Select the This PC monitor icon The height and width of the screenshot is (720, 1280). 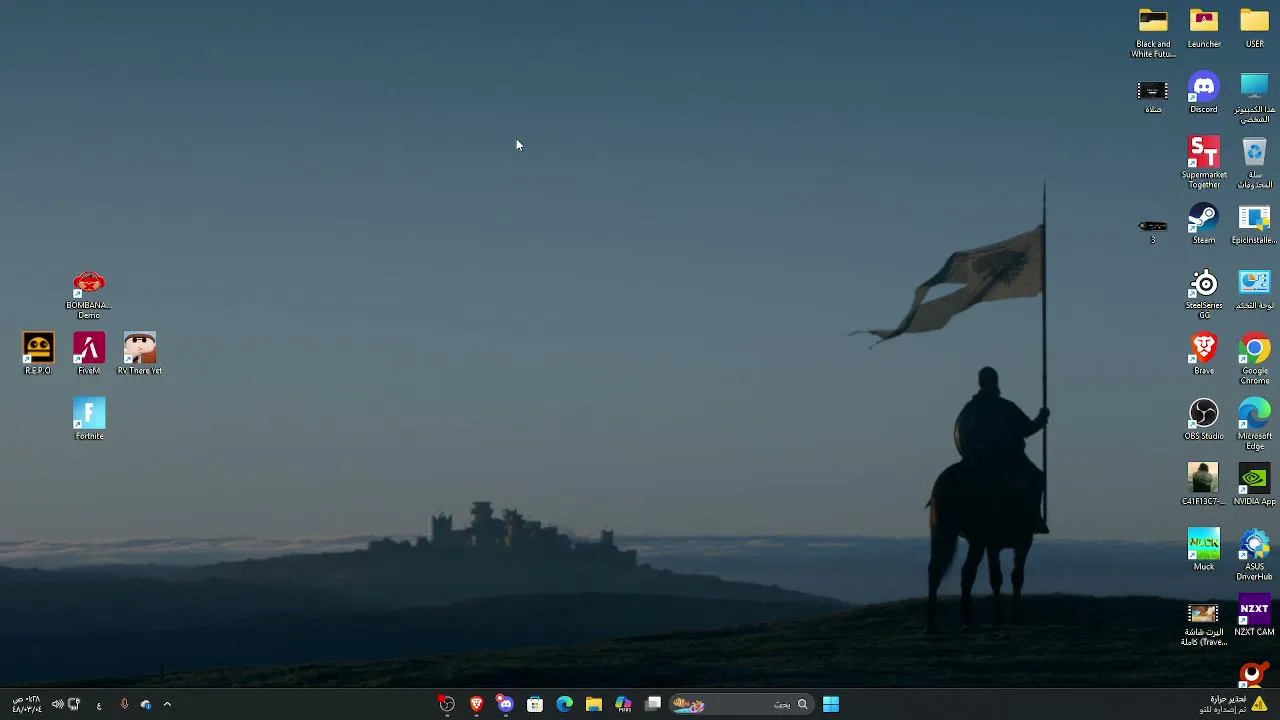pyautogui.click(x=1254, y=97)
